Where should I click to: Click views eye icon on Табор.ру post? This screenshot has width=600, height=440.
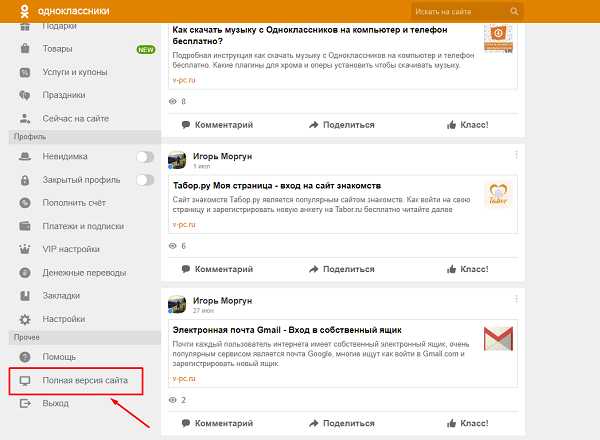(173, 246)
